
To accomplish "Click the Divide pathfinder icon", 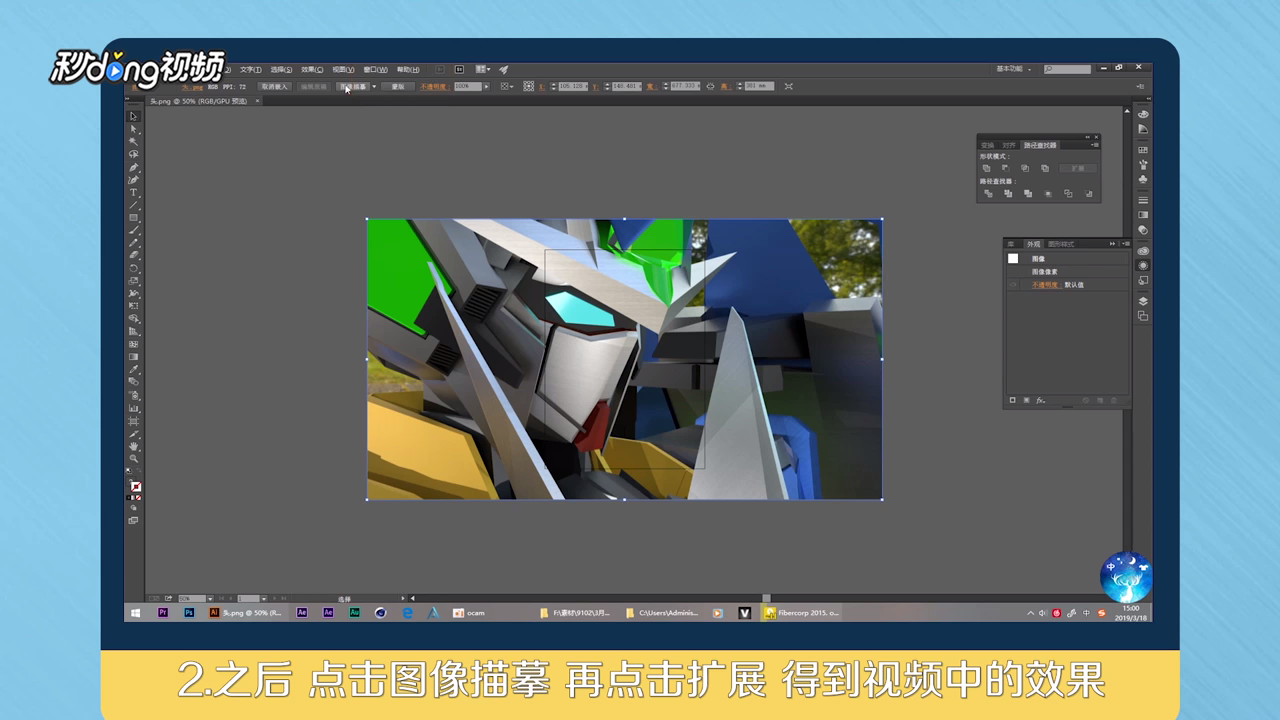I will (x=988, y=193).
